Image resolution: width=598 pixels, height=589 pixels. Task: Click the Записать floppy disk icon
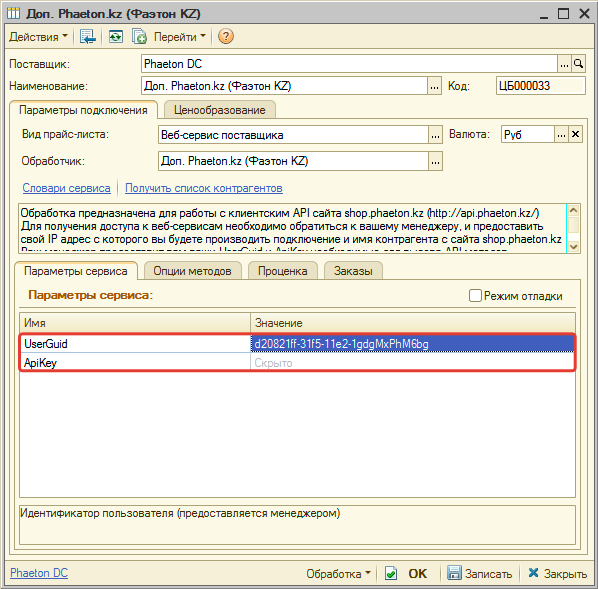click(454, 573)
